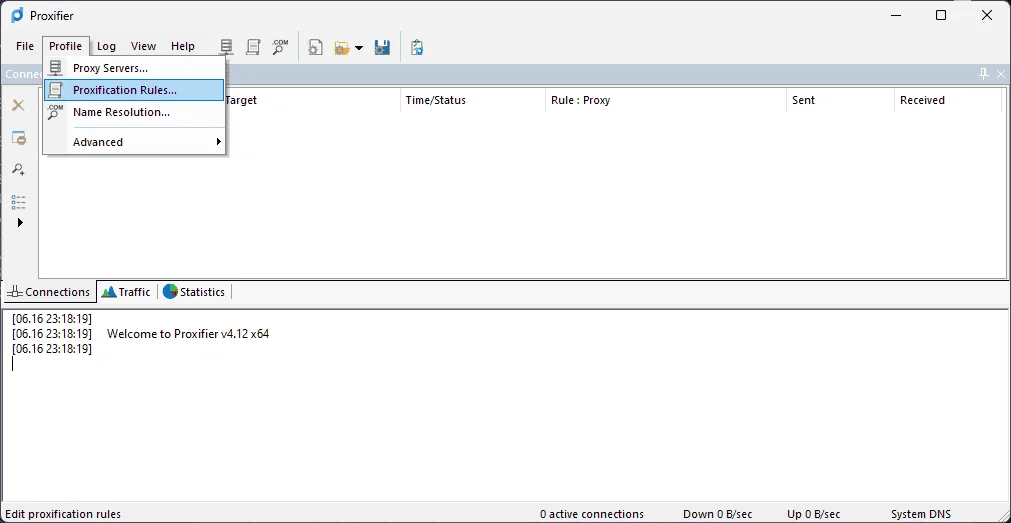Click the list view sidebar icon
The width and height of the screenshot is (1011, 523).
click(x=19, y=202)
